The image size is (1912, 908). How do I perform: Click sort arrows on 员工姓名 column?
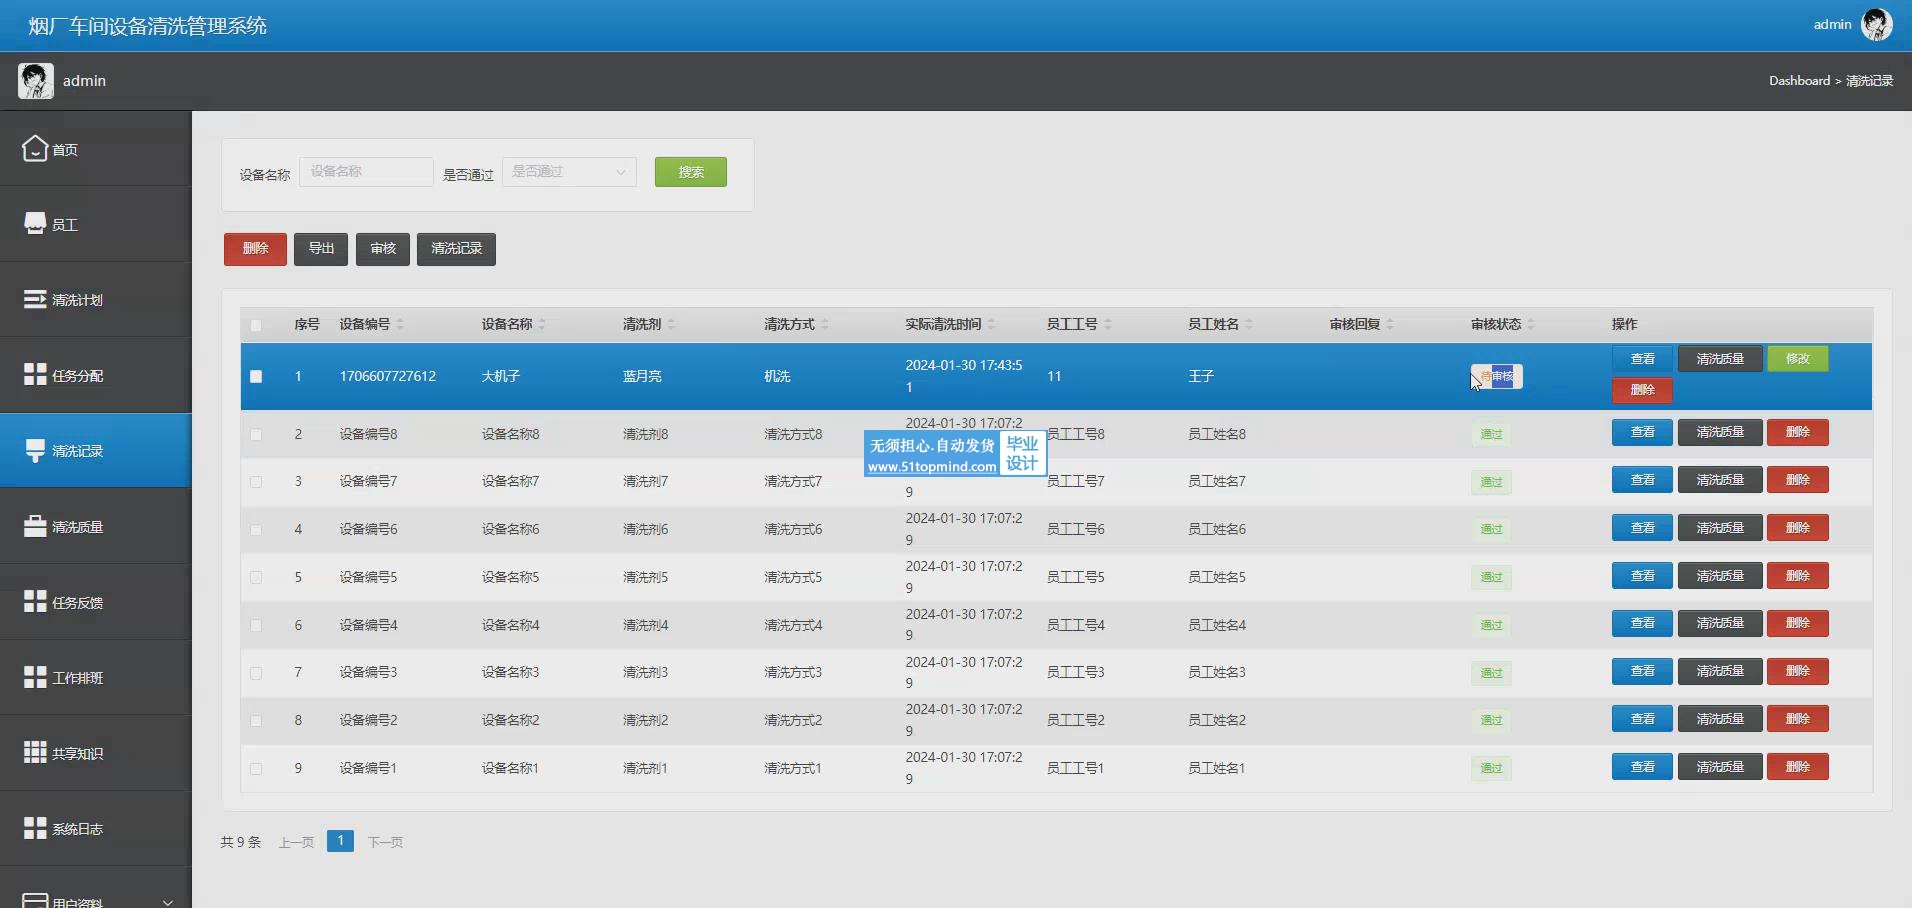coord(1249,324)
